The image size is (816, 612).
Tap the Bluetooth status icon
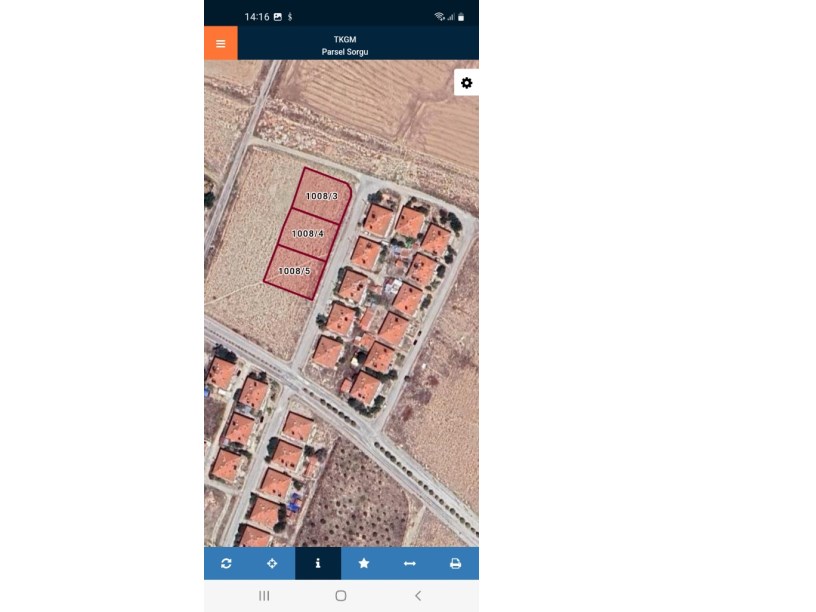[290, 17]
